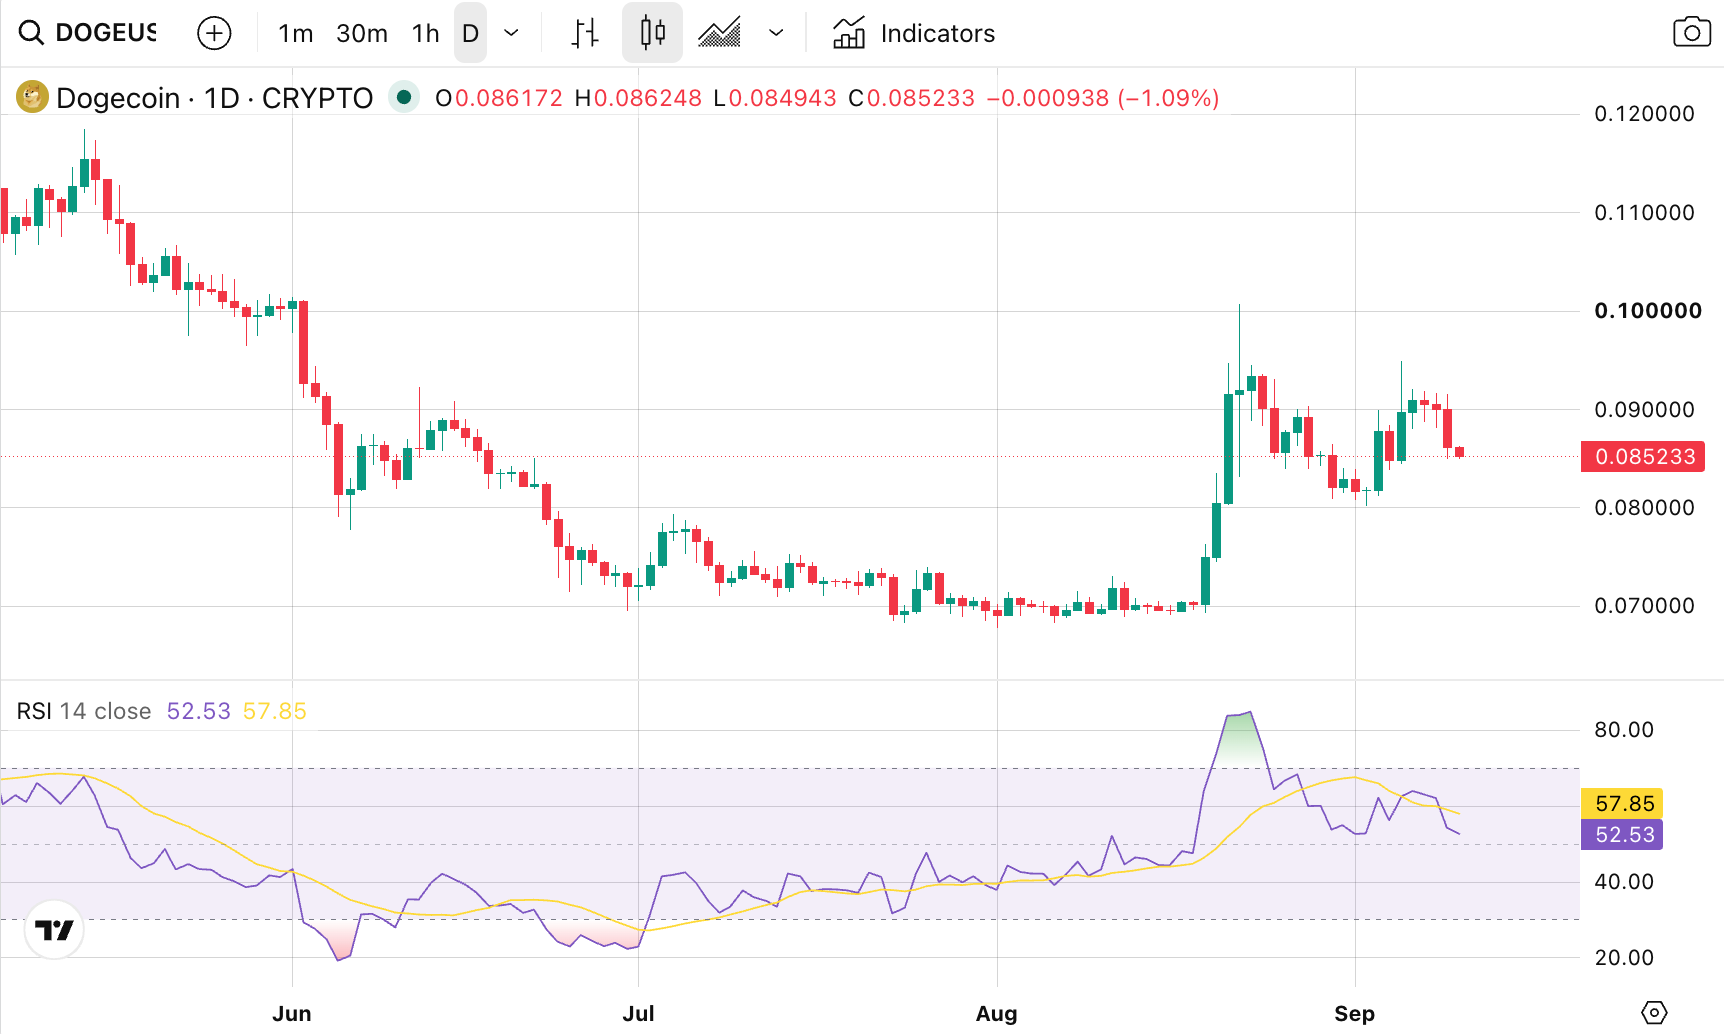Click the yellow 57.85 axis label
Viewport: 1724px width, 1034px height.
point(1622,803)
